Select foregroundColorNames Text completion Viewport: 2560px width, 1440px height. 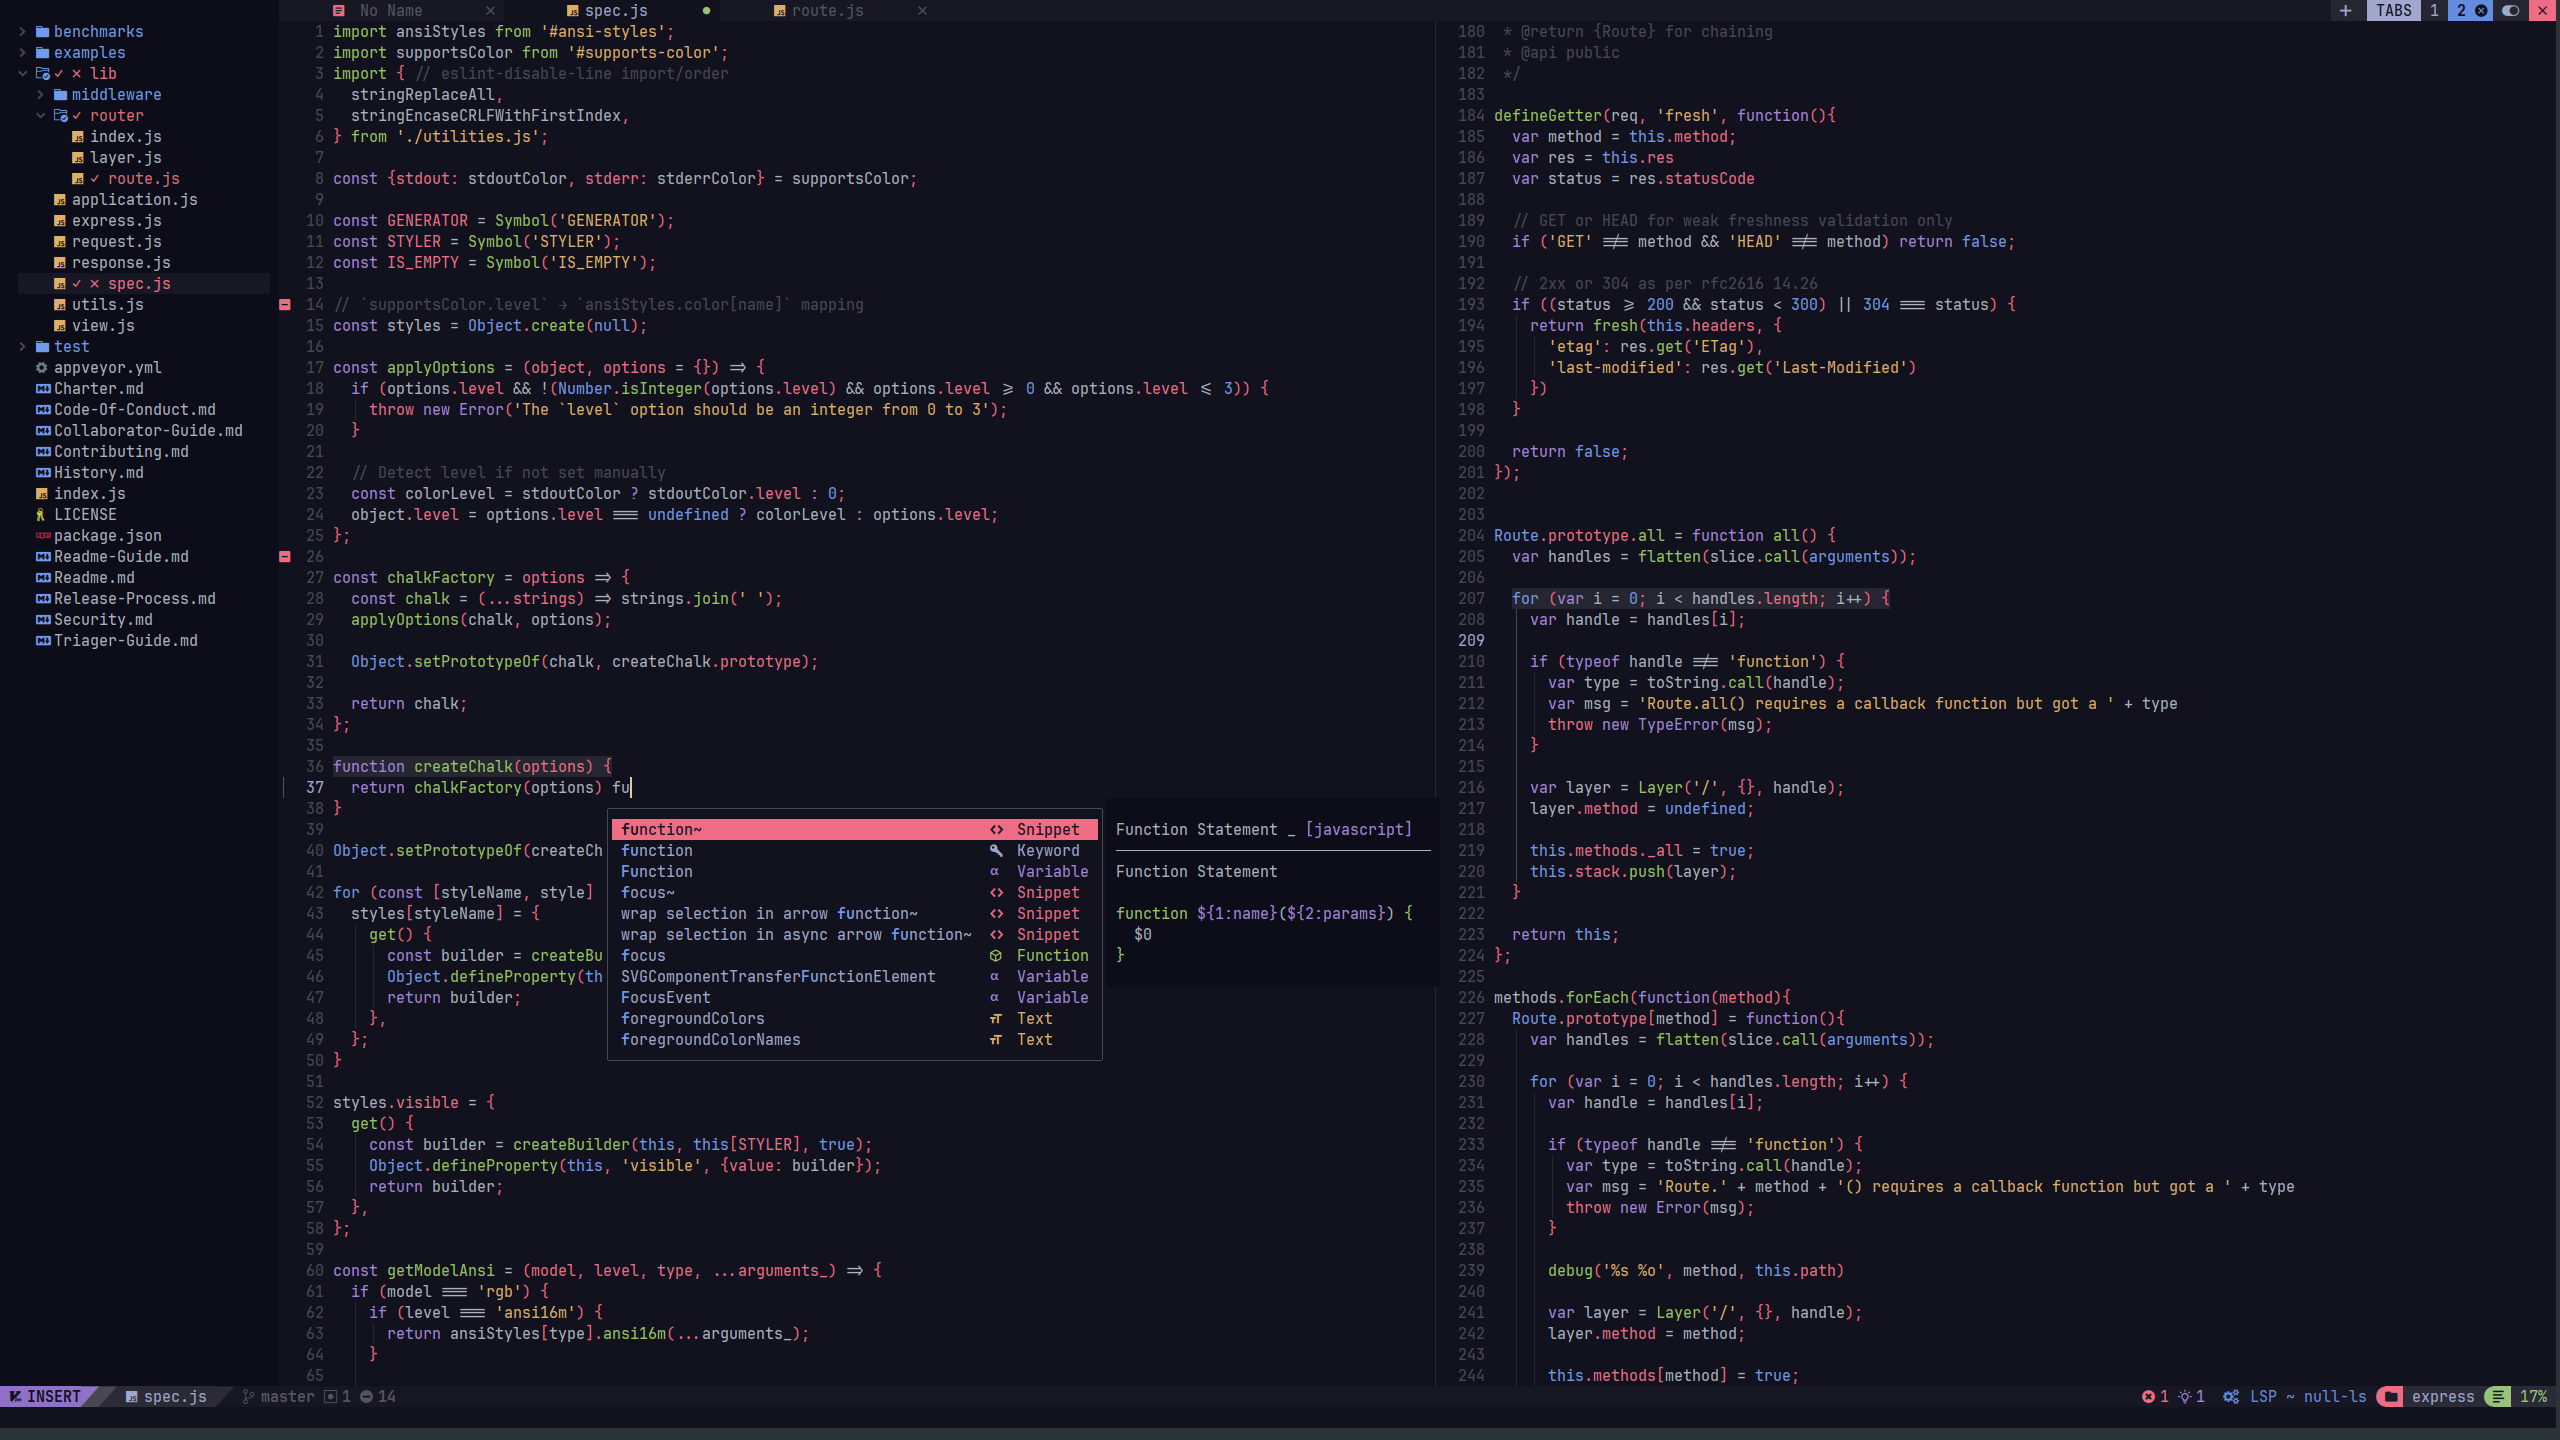[854, 1040]
